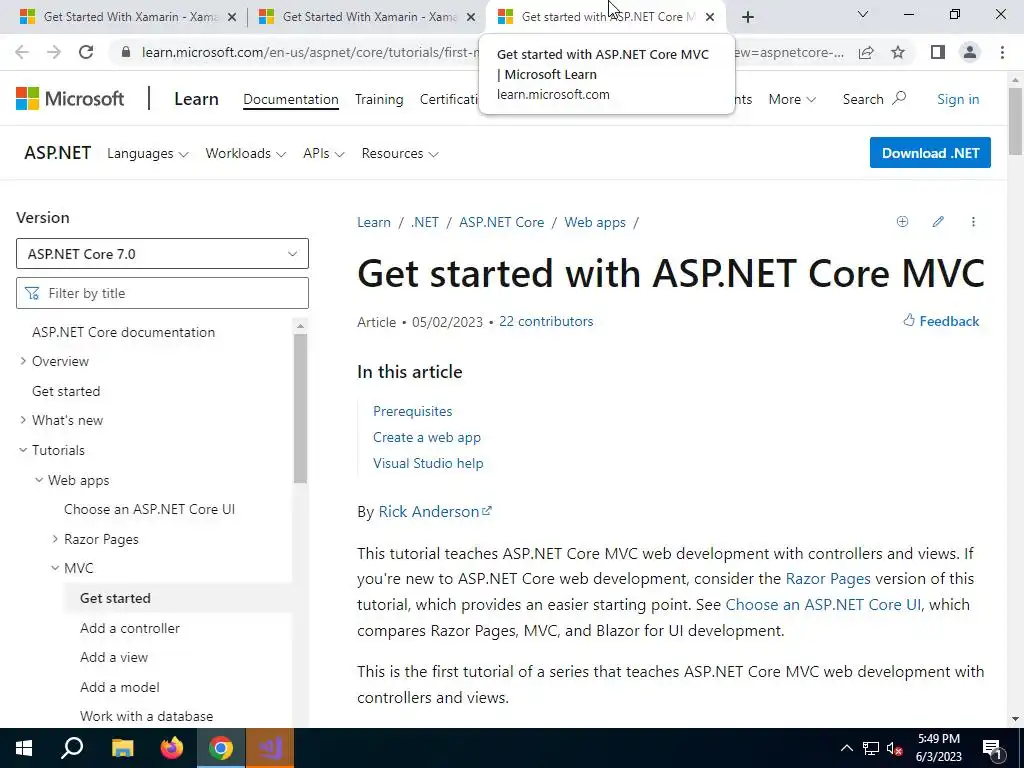The height and width of the screenshot is (768, 1024).
Task: Bookmark the page with the star icon
Action: pos(898,52)
